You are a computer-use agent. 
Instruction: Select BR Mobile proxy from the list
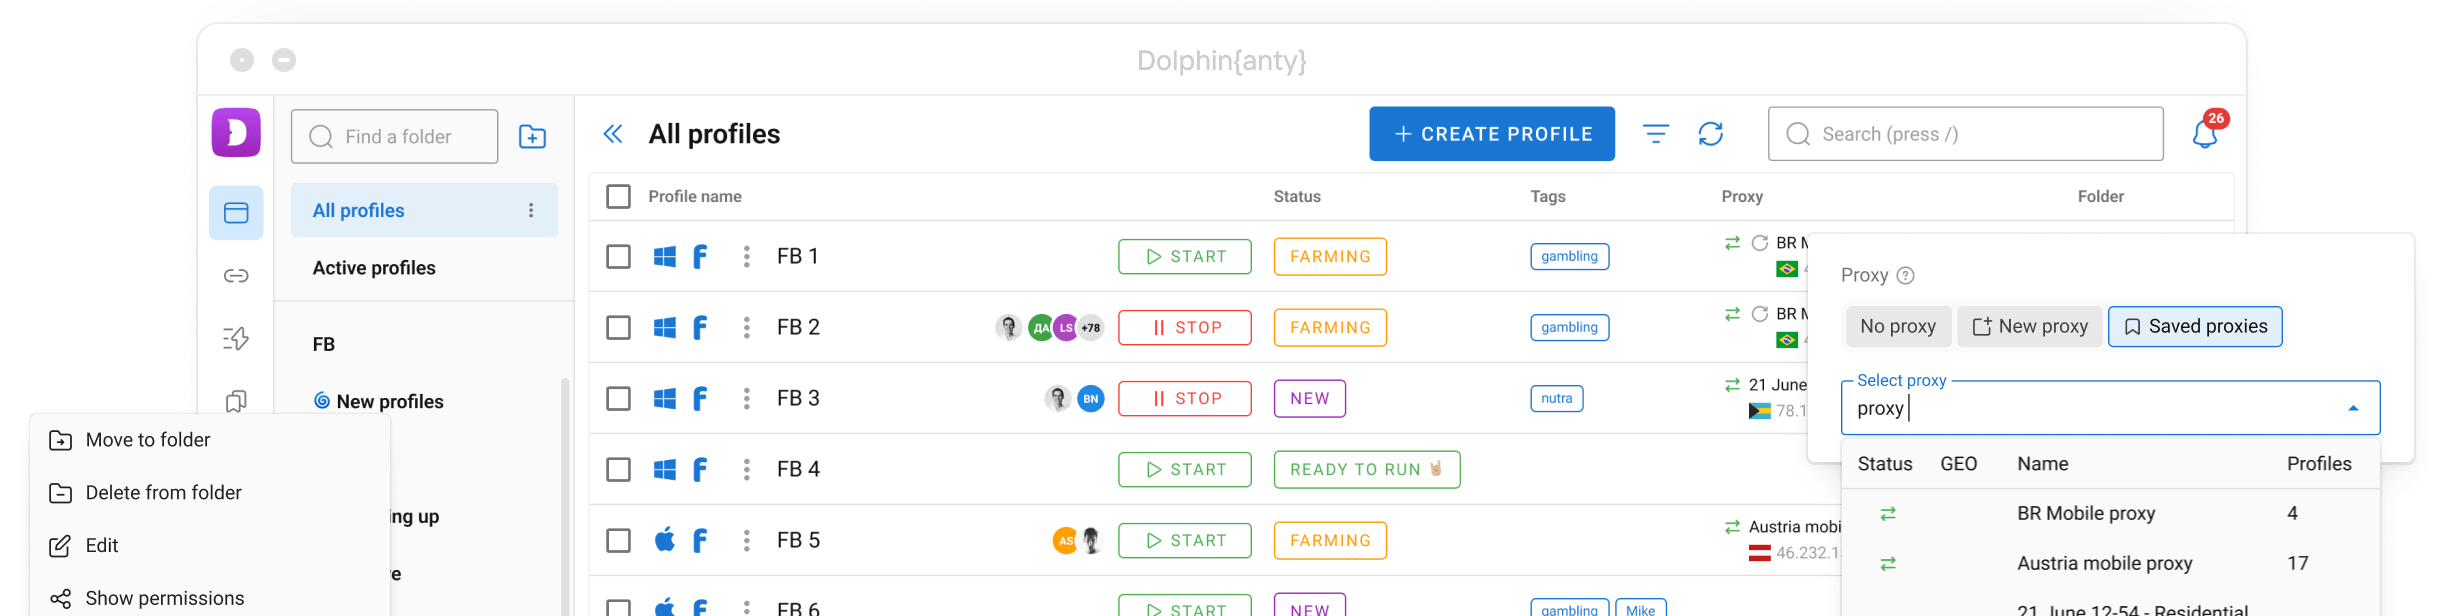coord(2110,514)
